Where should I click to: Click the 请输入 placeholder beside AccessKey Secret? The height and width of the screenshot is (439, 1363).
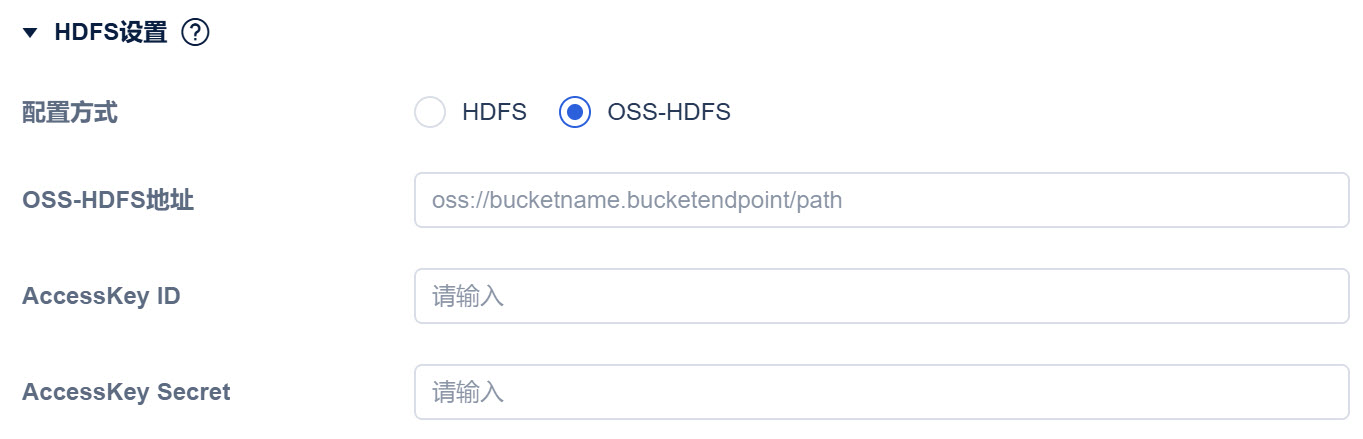pos(467,392)
